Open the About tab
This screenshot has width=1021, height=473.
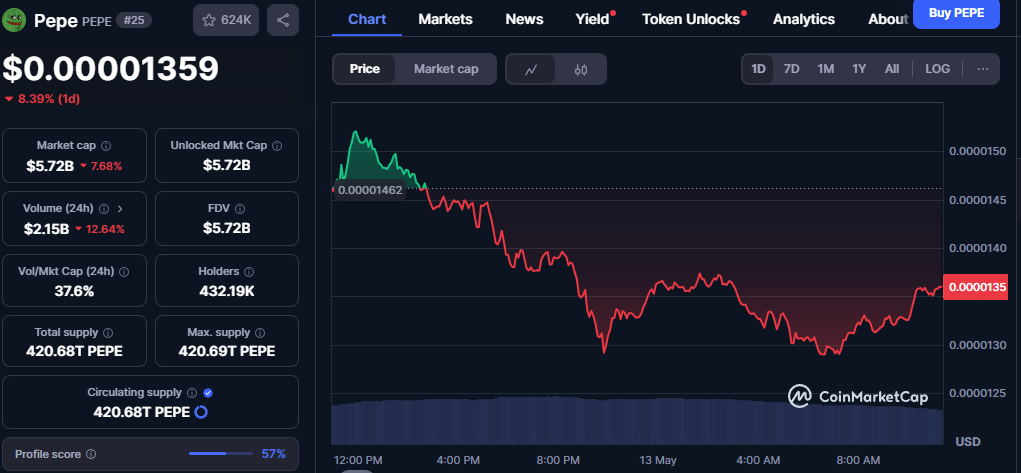(x=888, y=19)
